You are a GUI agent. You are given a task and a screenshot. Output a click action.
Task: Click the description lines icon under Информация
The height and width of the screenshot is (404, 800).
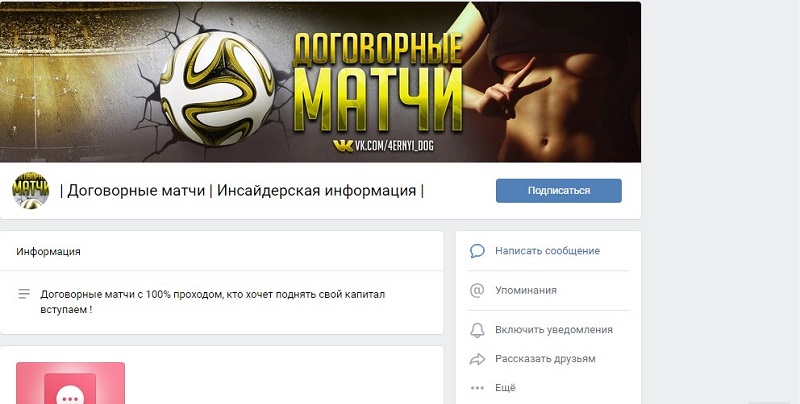coord(24,294)
